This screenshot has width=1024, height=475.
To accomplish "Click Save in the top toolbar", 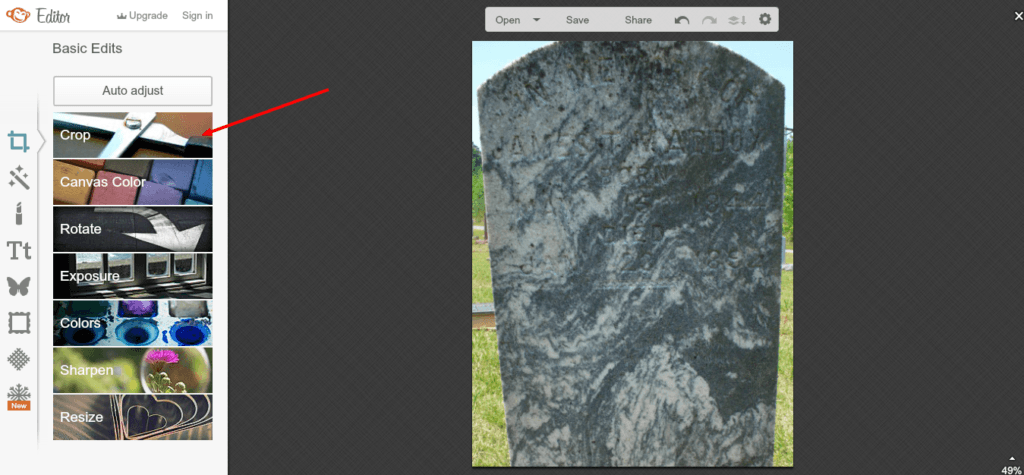I will pos(577,20).
